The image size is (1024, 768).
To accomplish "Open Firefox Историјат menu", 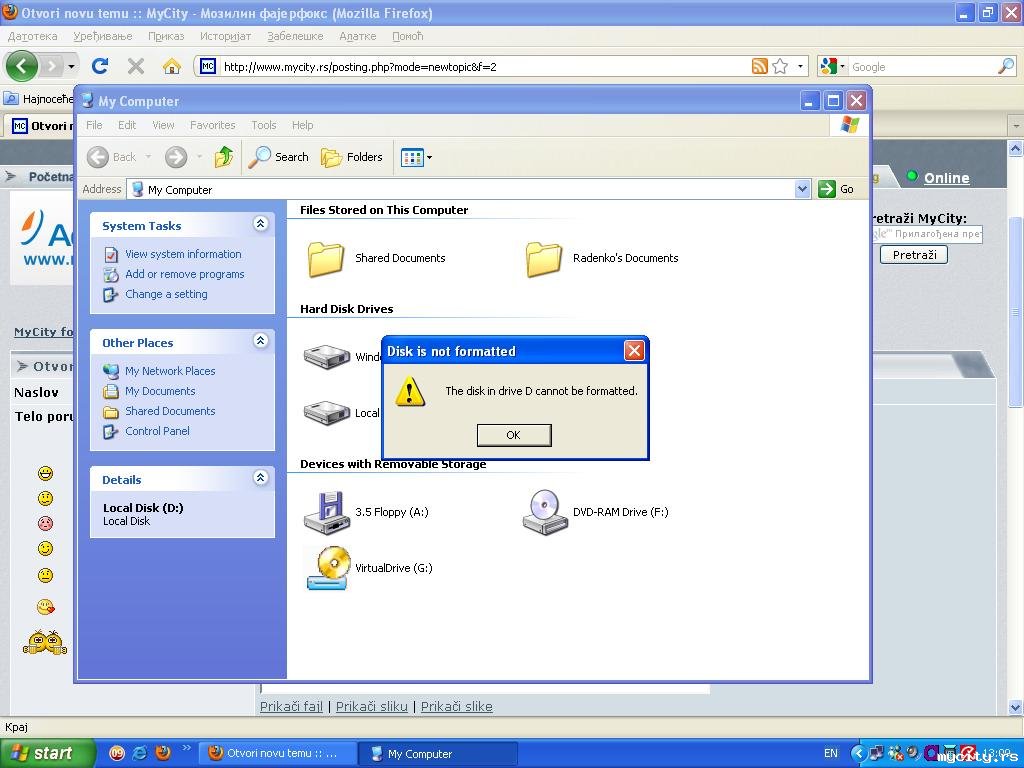I will (225, 36).
